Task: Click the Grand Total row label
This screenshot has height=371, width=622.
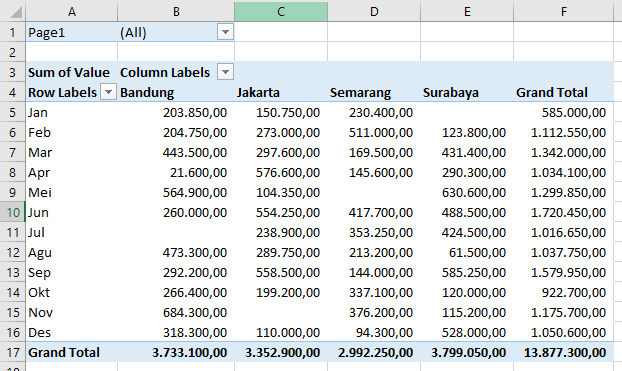Action: [x=64, y=352]
